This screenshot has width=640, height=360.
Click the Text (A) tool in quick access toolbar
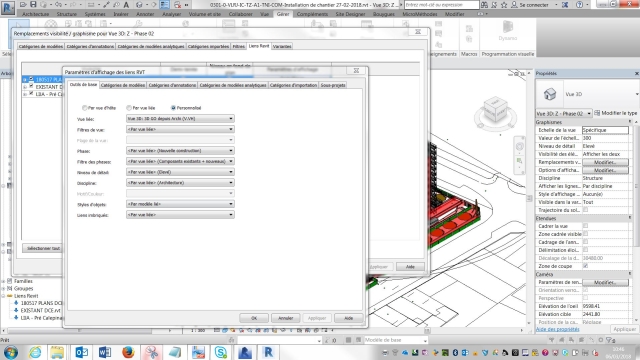pyautogui.click(x=126, y=4)
